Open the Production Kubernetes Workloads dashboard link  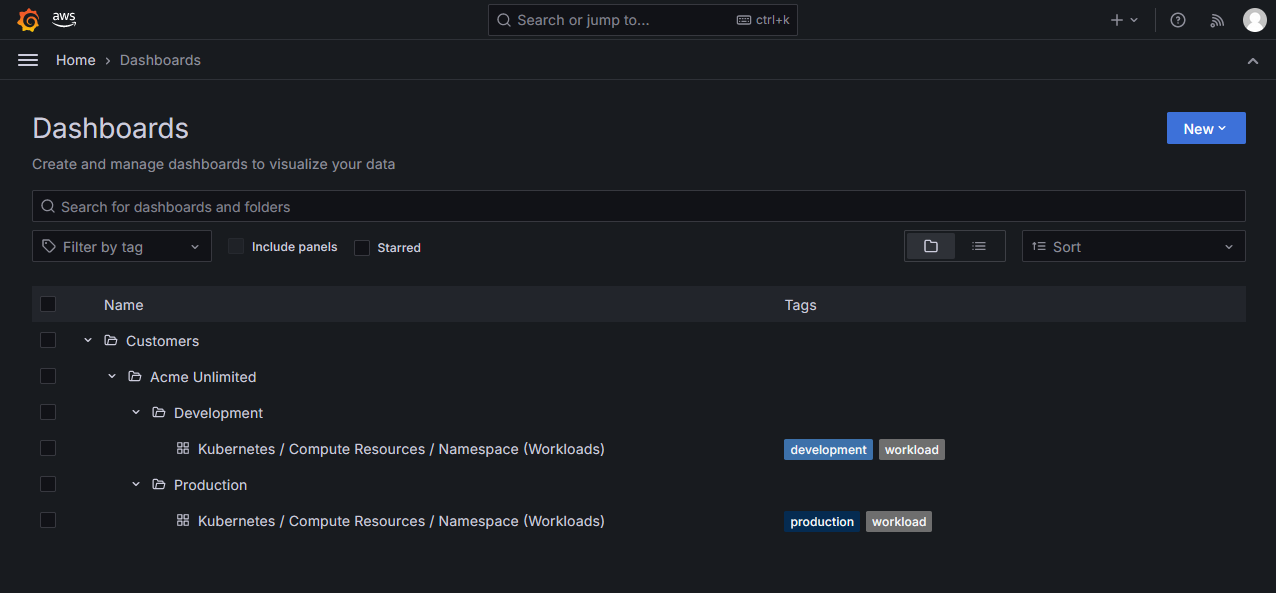pyautogui.click(x=401, y=520)
